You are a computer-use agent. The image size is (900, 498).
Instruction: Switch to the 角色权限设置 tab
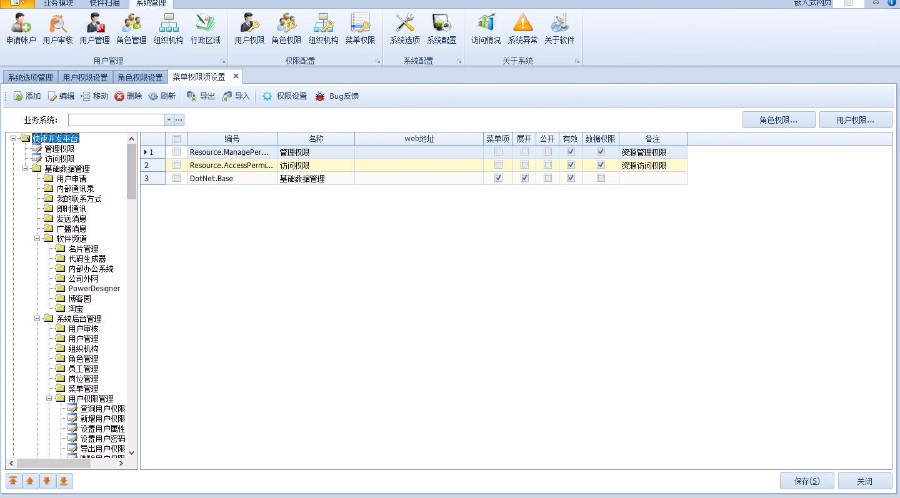(140, 76)
